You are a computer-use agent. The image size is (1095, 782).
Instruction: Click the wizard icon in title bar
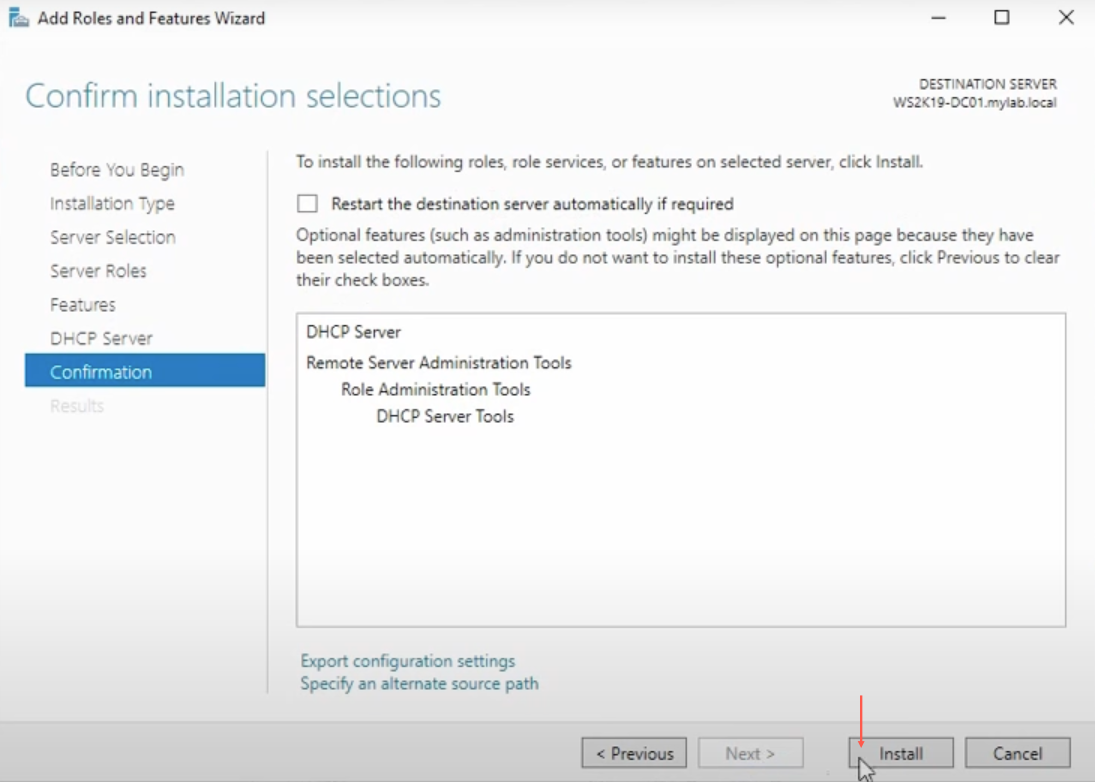(18, 18)
